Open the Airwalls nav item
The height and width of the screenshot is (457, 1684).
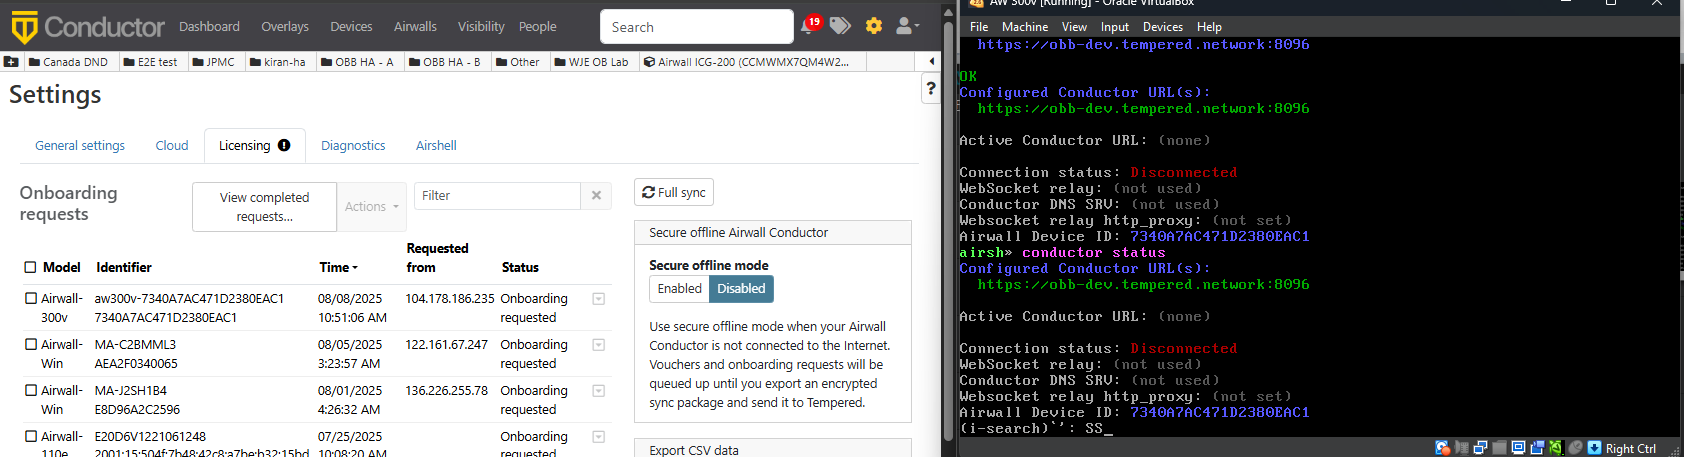pyautogui.click(x=415, y=27)
